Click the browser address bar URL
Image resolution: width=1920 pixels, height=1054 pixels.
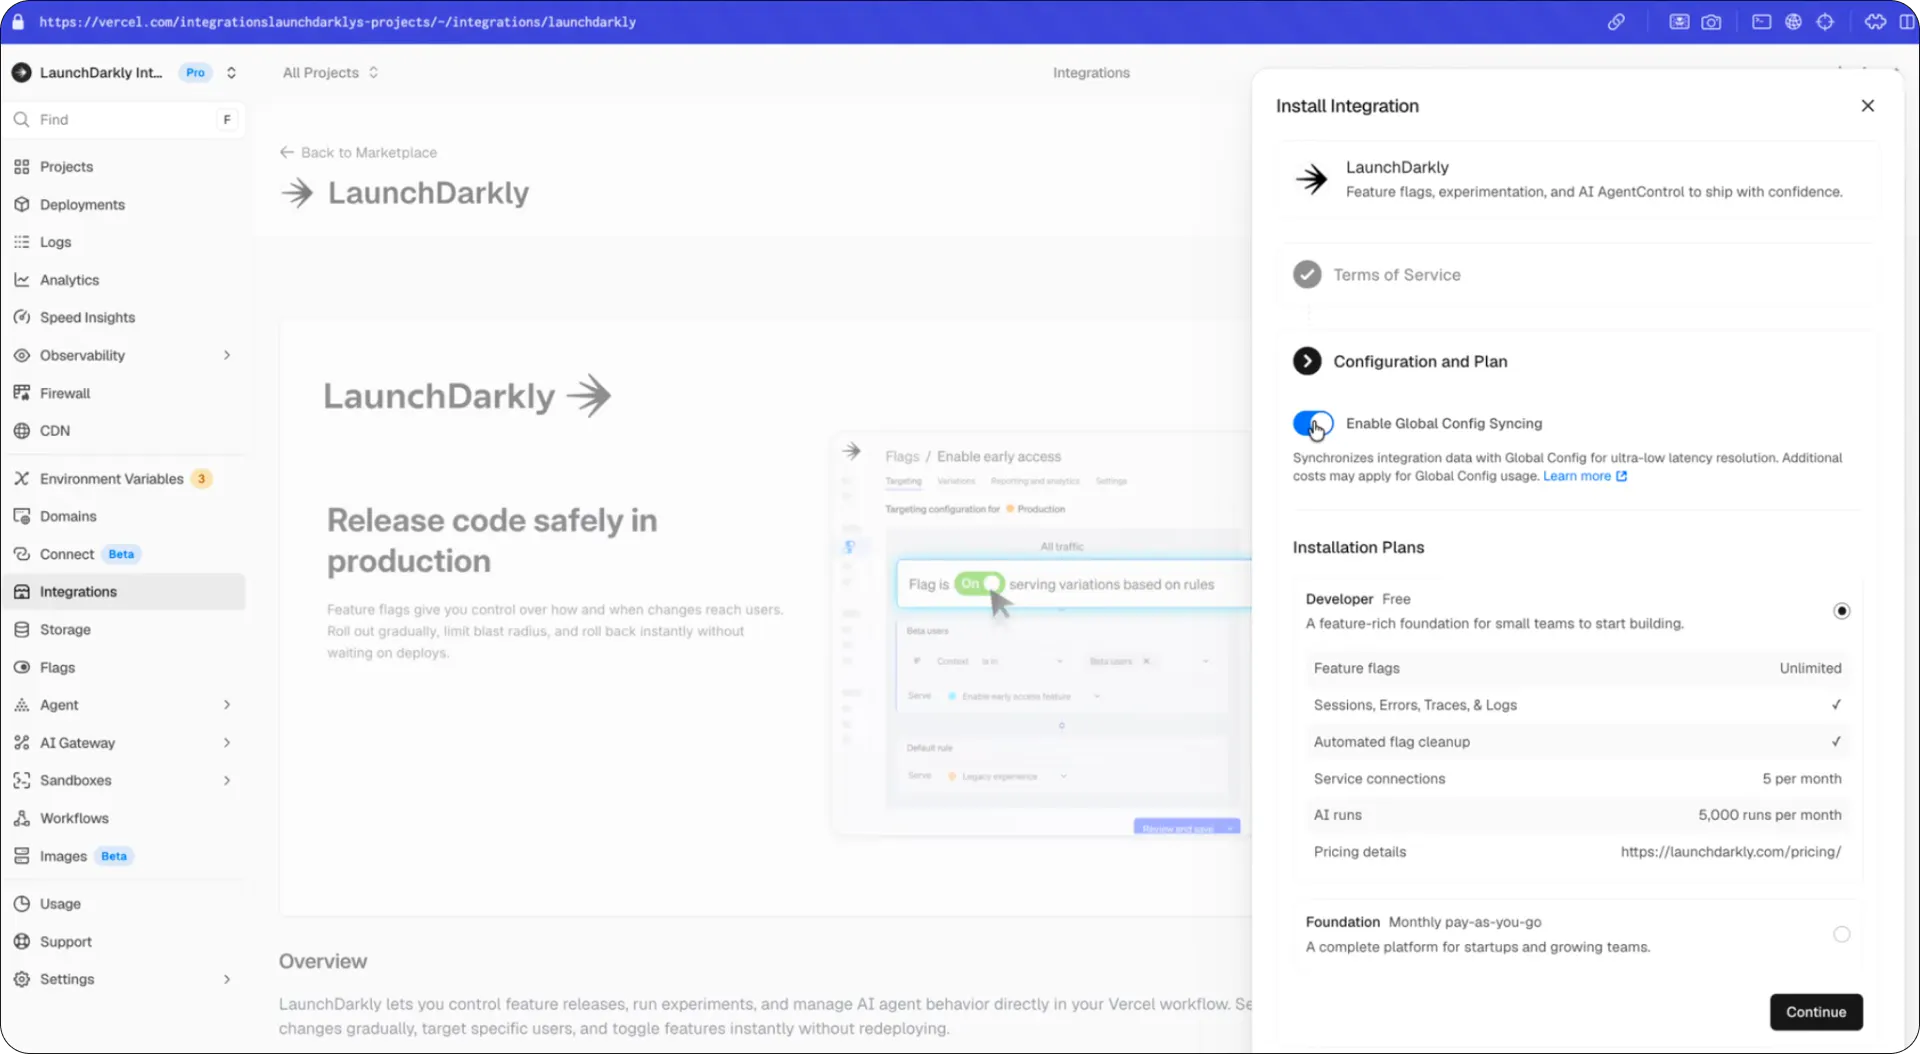[x=338, y=22]
